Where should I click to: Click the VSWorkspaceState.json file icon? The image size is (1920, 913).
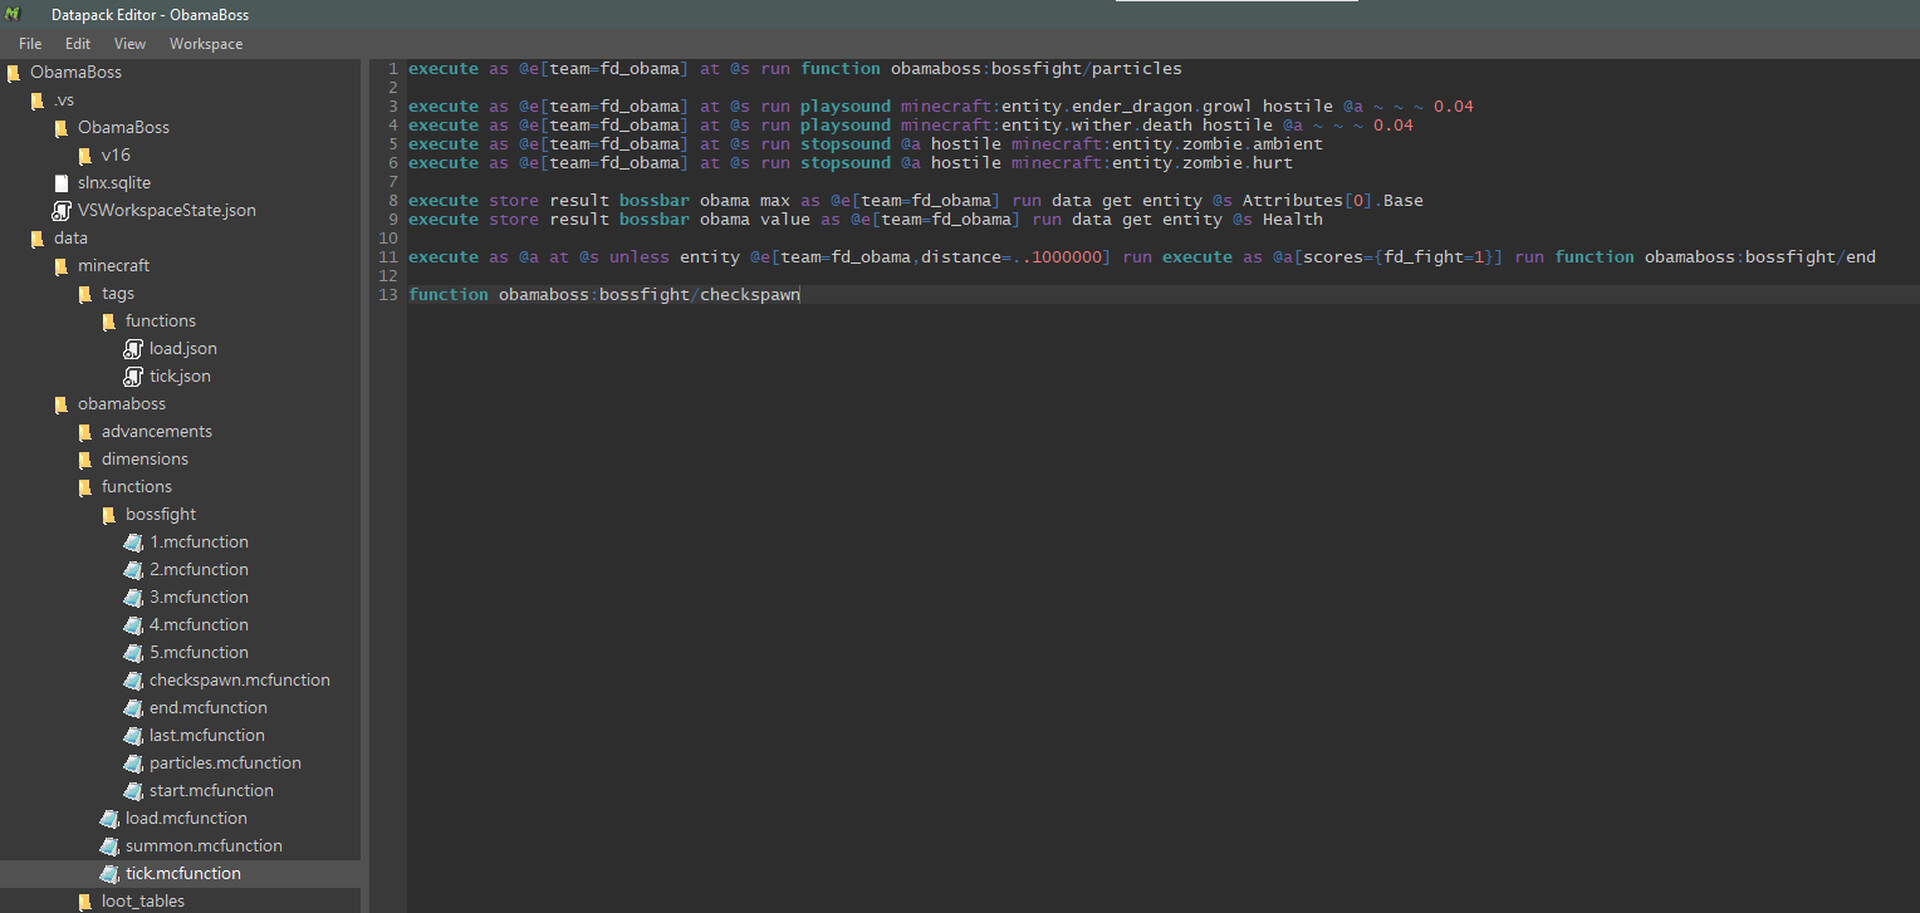click(x=62, y=210)
